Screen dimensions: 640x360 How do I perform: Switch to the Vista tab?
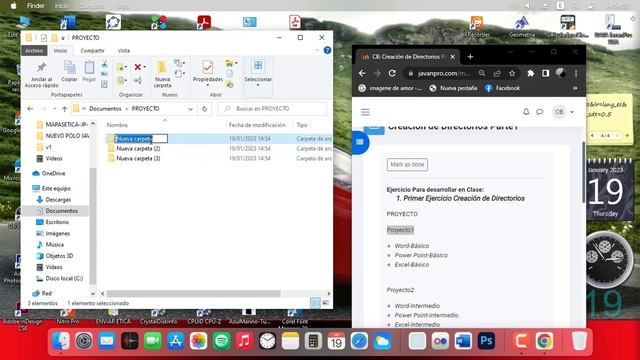click(124, 50)
